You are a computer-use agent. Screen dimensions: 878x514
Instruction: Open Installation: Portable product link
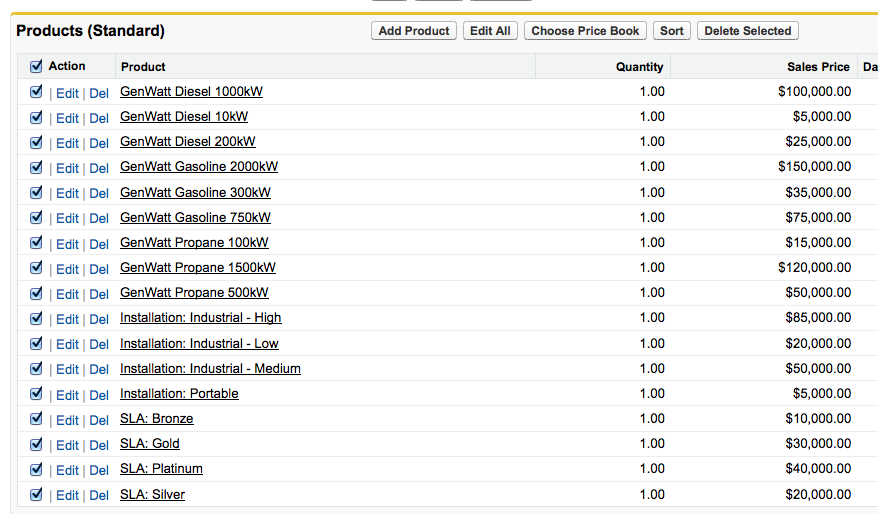tap(179, 394)
